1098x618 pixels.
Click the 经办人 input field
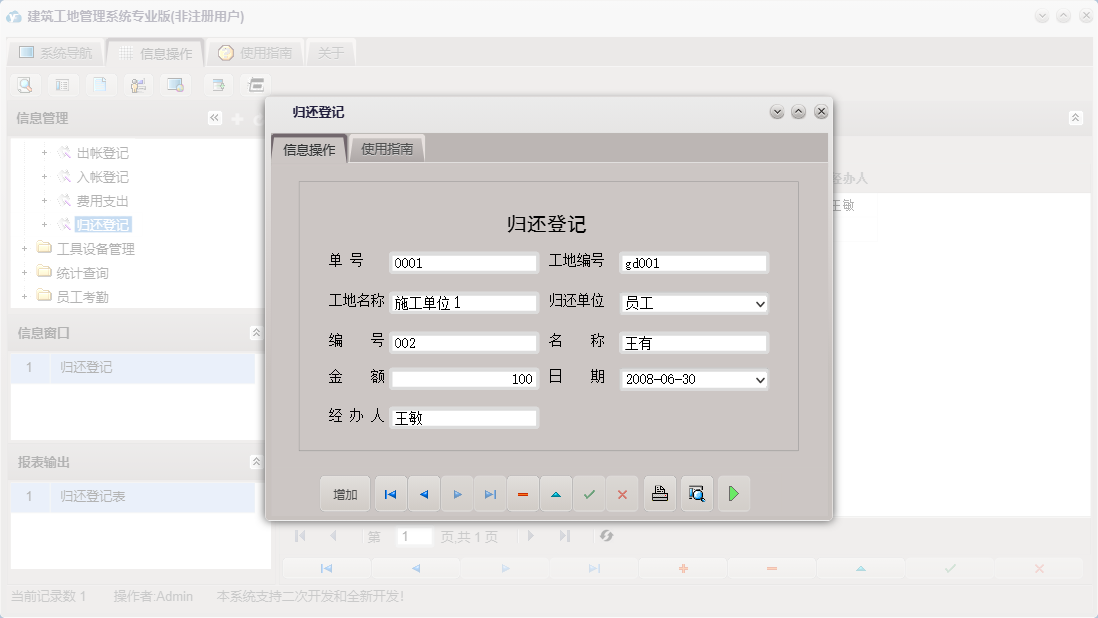(x=463, y=417)
